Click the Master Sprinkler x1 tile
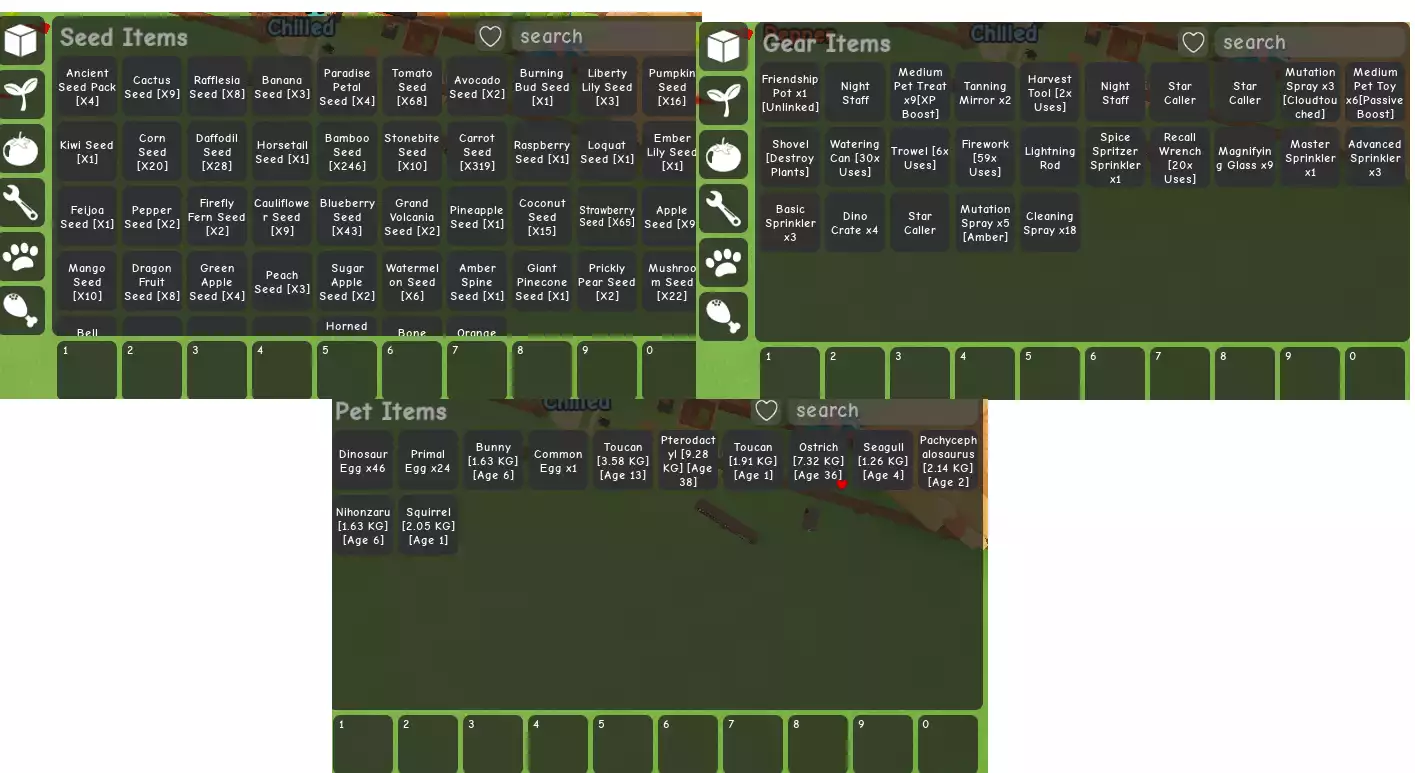1415x773 pixels. click(x=1310, y=158)
